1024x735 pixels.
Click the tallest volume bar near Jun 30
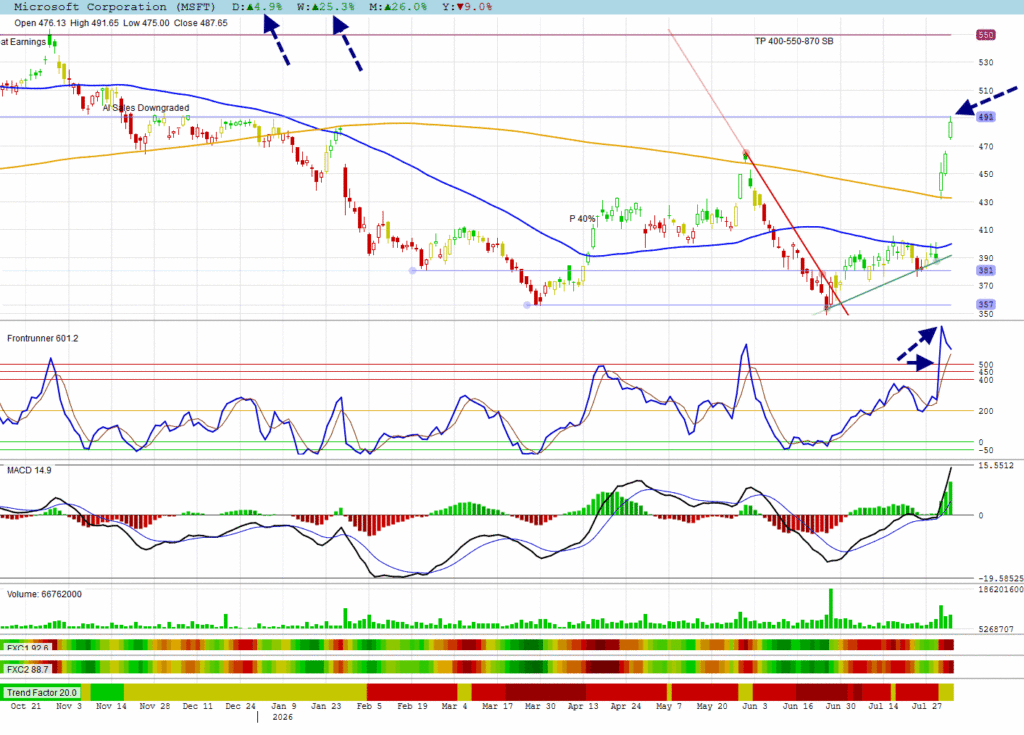[x=831, y=608]
